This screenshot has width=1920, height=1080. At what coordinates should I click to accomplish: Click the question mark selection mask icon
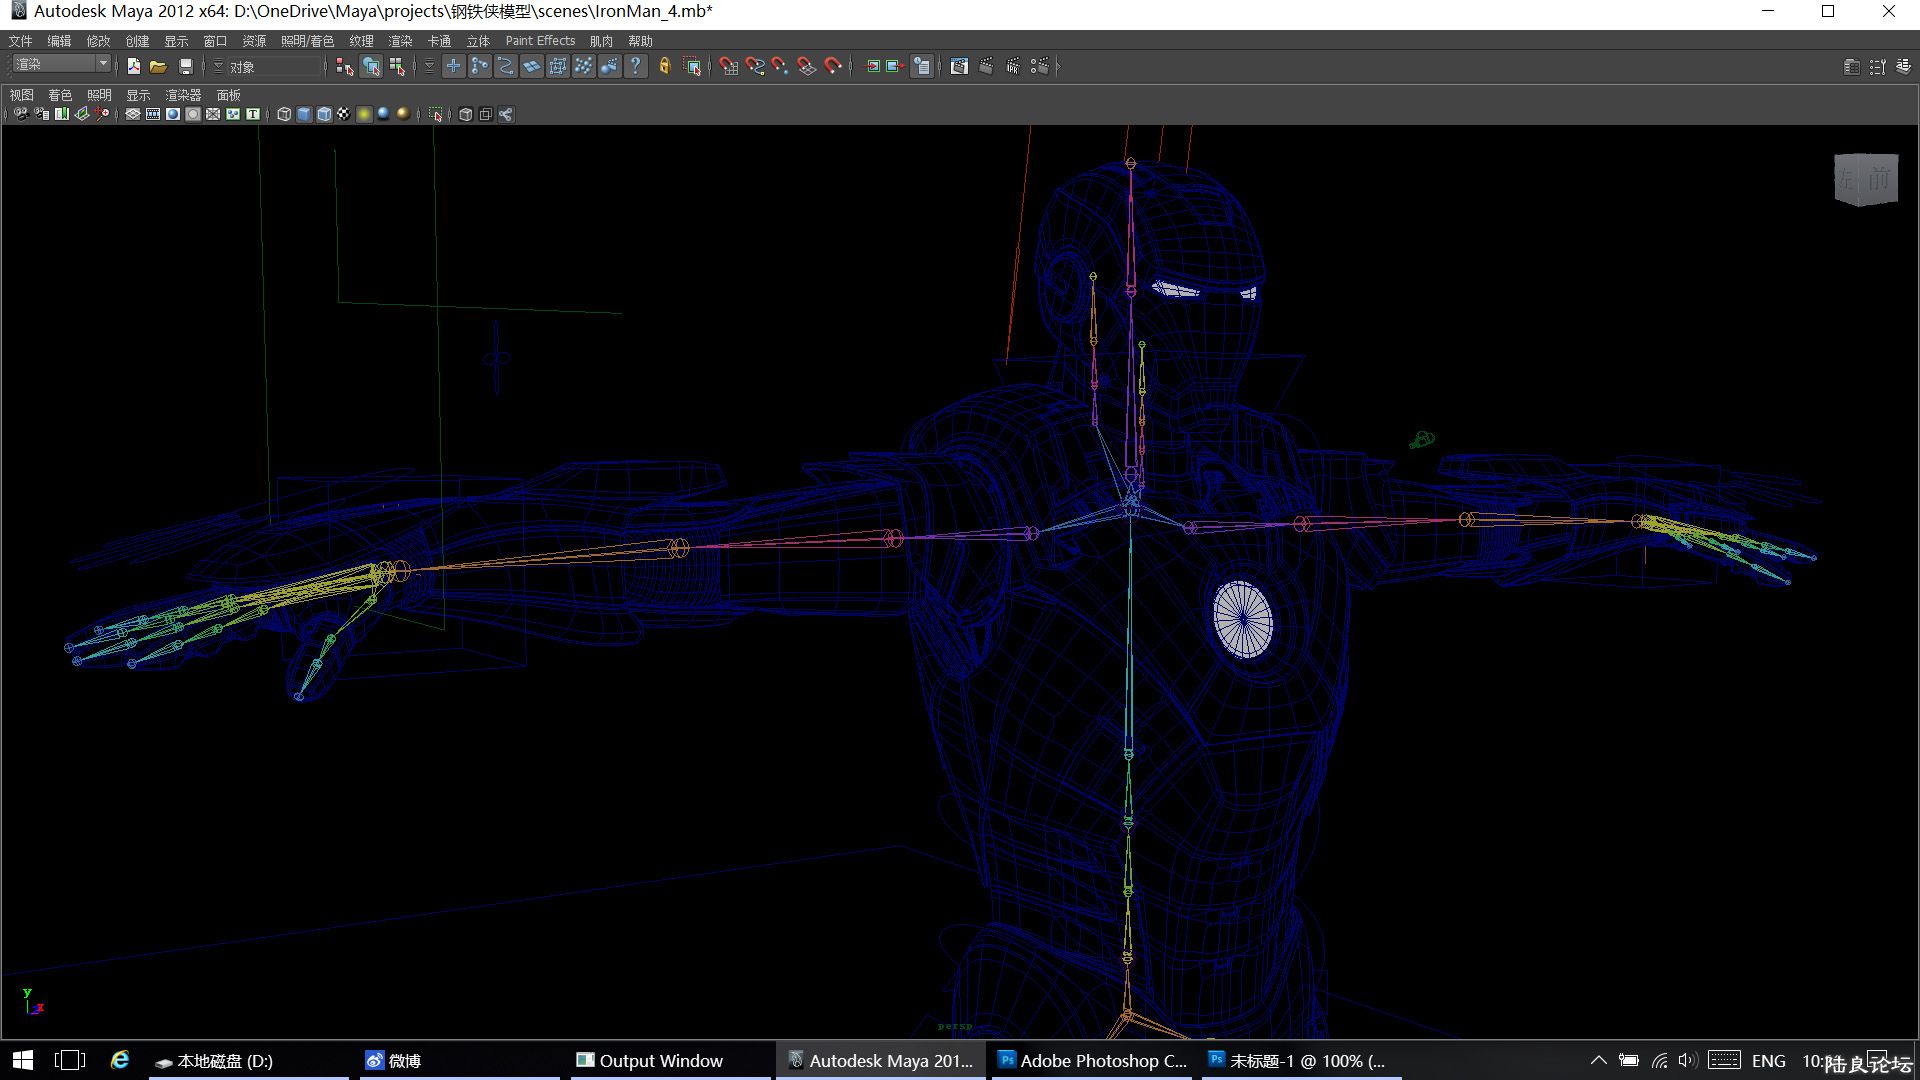point(636,66)
